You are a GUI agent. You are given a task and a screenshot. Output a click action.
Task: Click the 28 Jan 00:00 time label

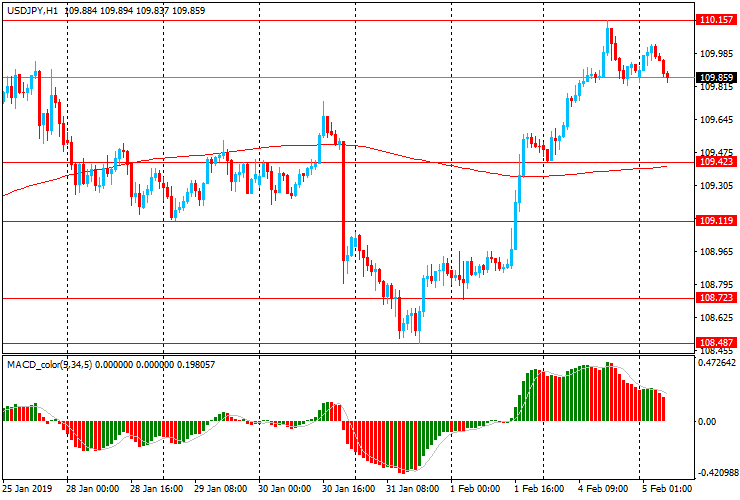[93, 489]
